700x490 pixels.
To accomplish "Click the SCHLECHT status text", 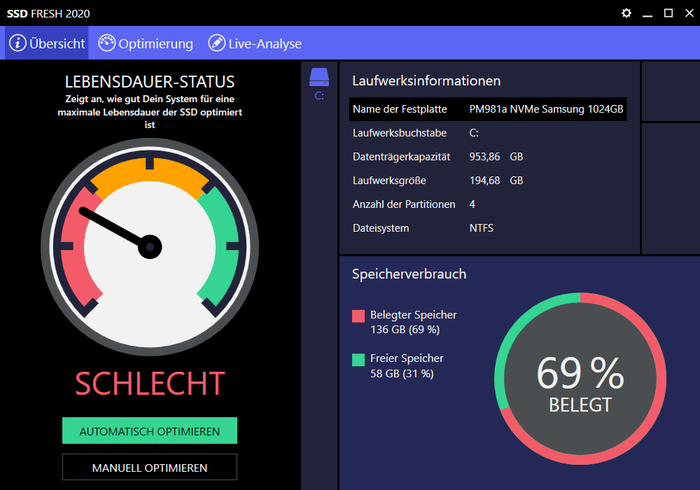I will pos(150,383).
